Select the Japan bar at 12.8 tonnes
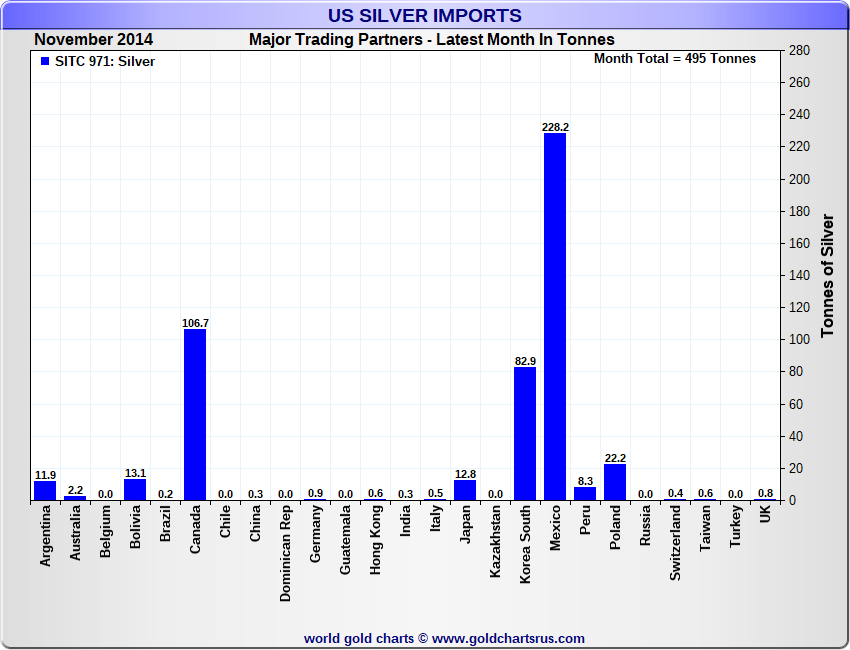Image resolution: width=850 pixels, height=650 pixels. (465, 489)
